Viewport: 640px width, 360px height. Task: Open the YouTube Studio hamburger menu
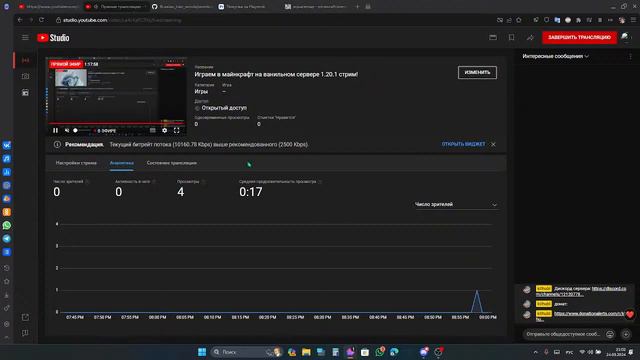(x=25, y=38)
